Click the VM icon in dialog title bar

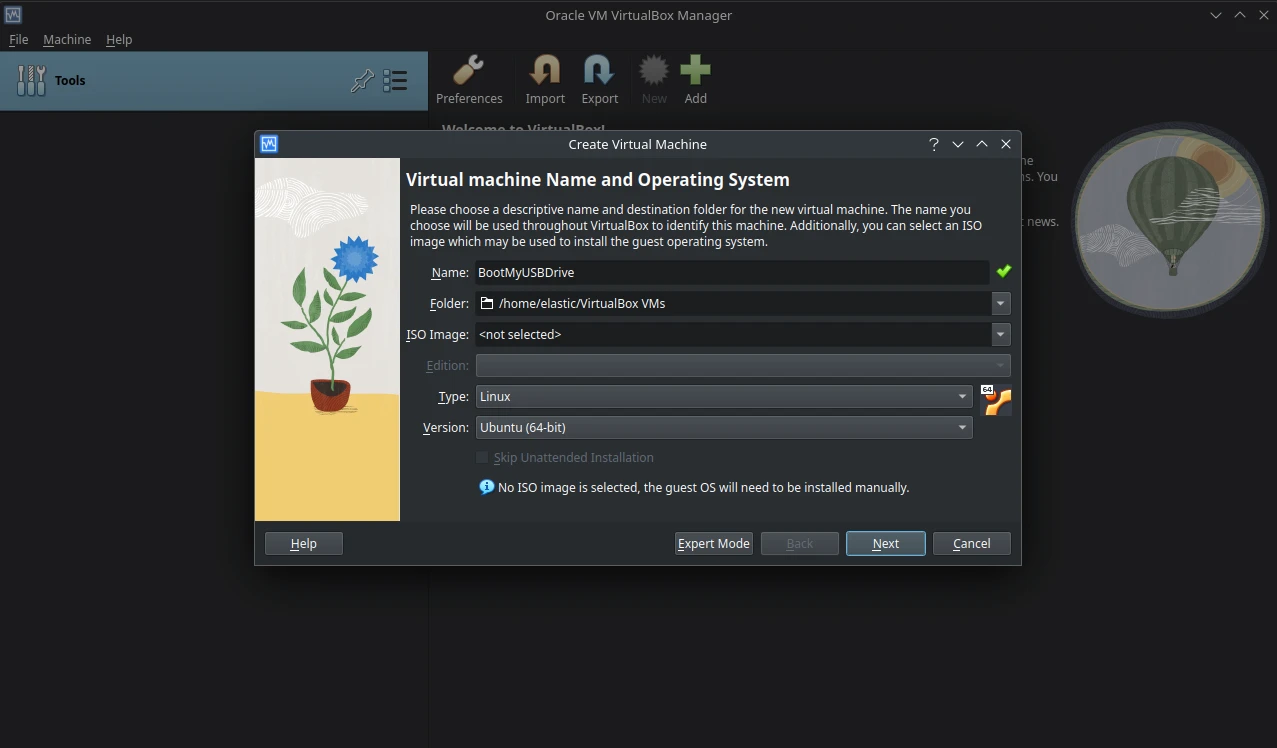268,144
